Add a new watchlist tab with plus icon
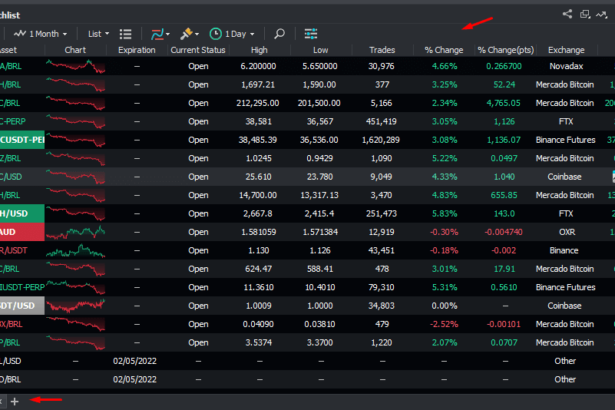615x410 pixels. [x=15, y=402]
